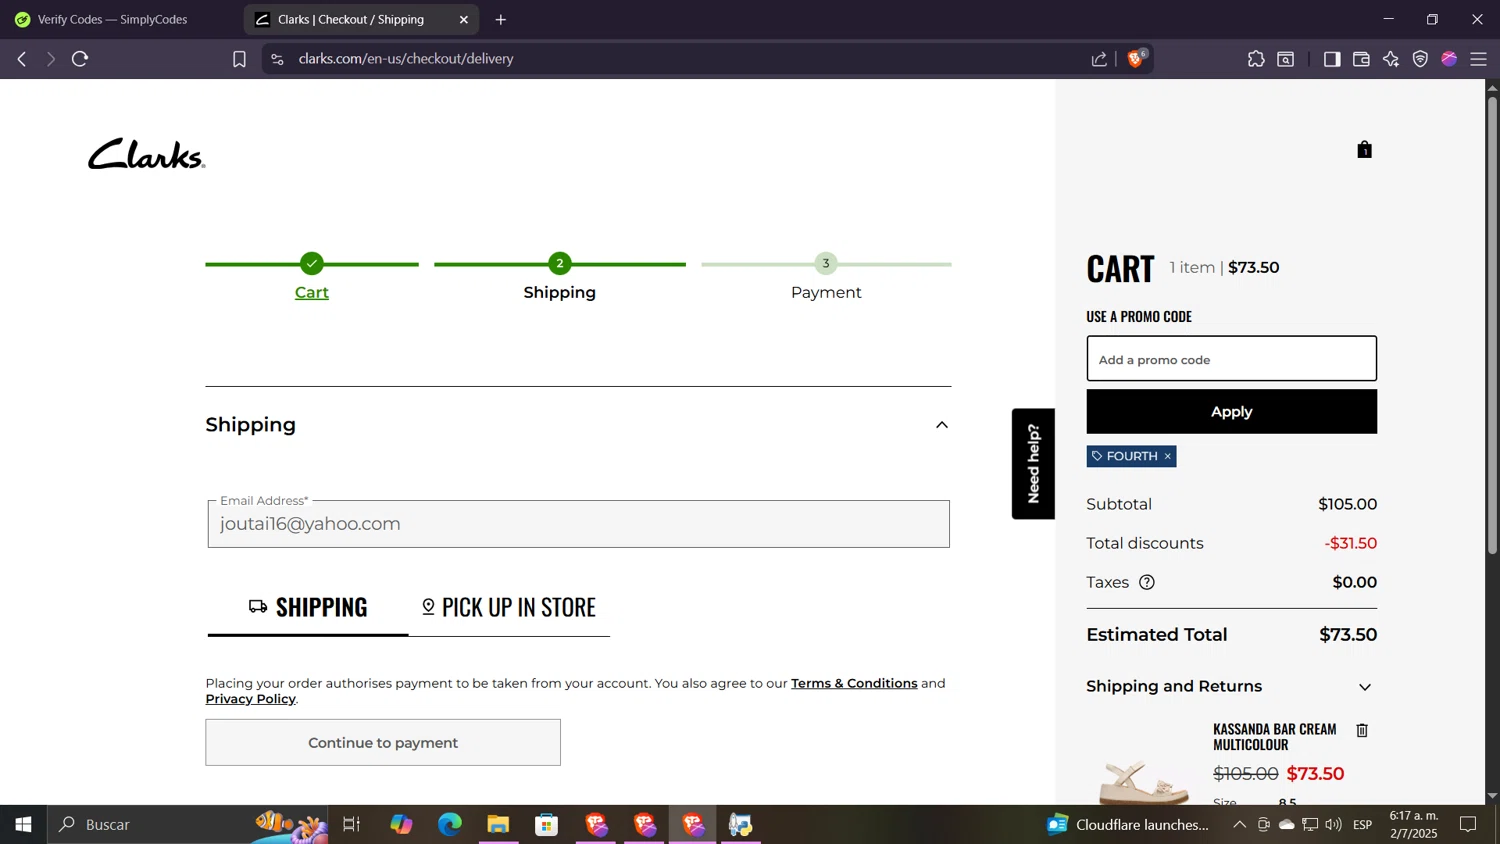Screen dimensions: 1500x844
Task: Open Leo AI assistant icon
Action: 1391,59
